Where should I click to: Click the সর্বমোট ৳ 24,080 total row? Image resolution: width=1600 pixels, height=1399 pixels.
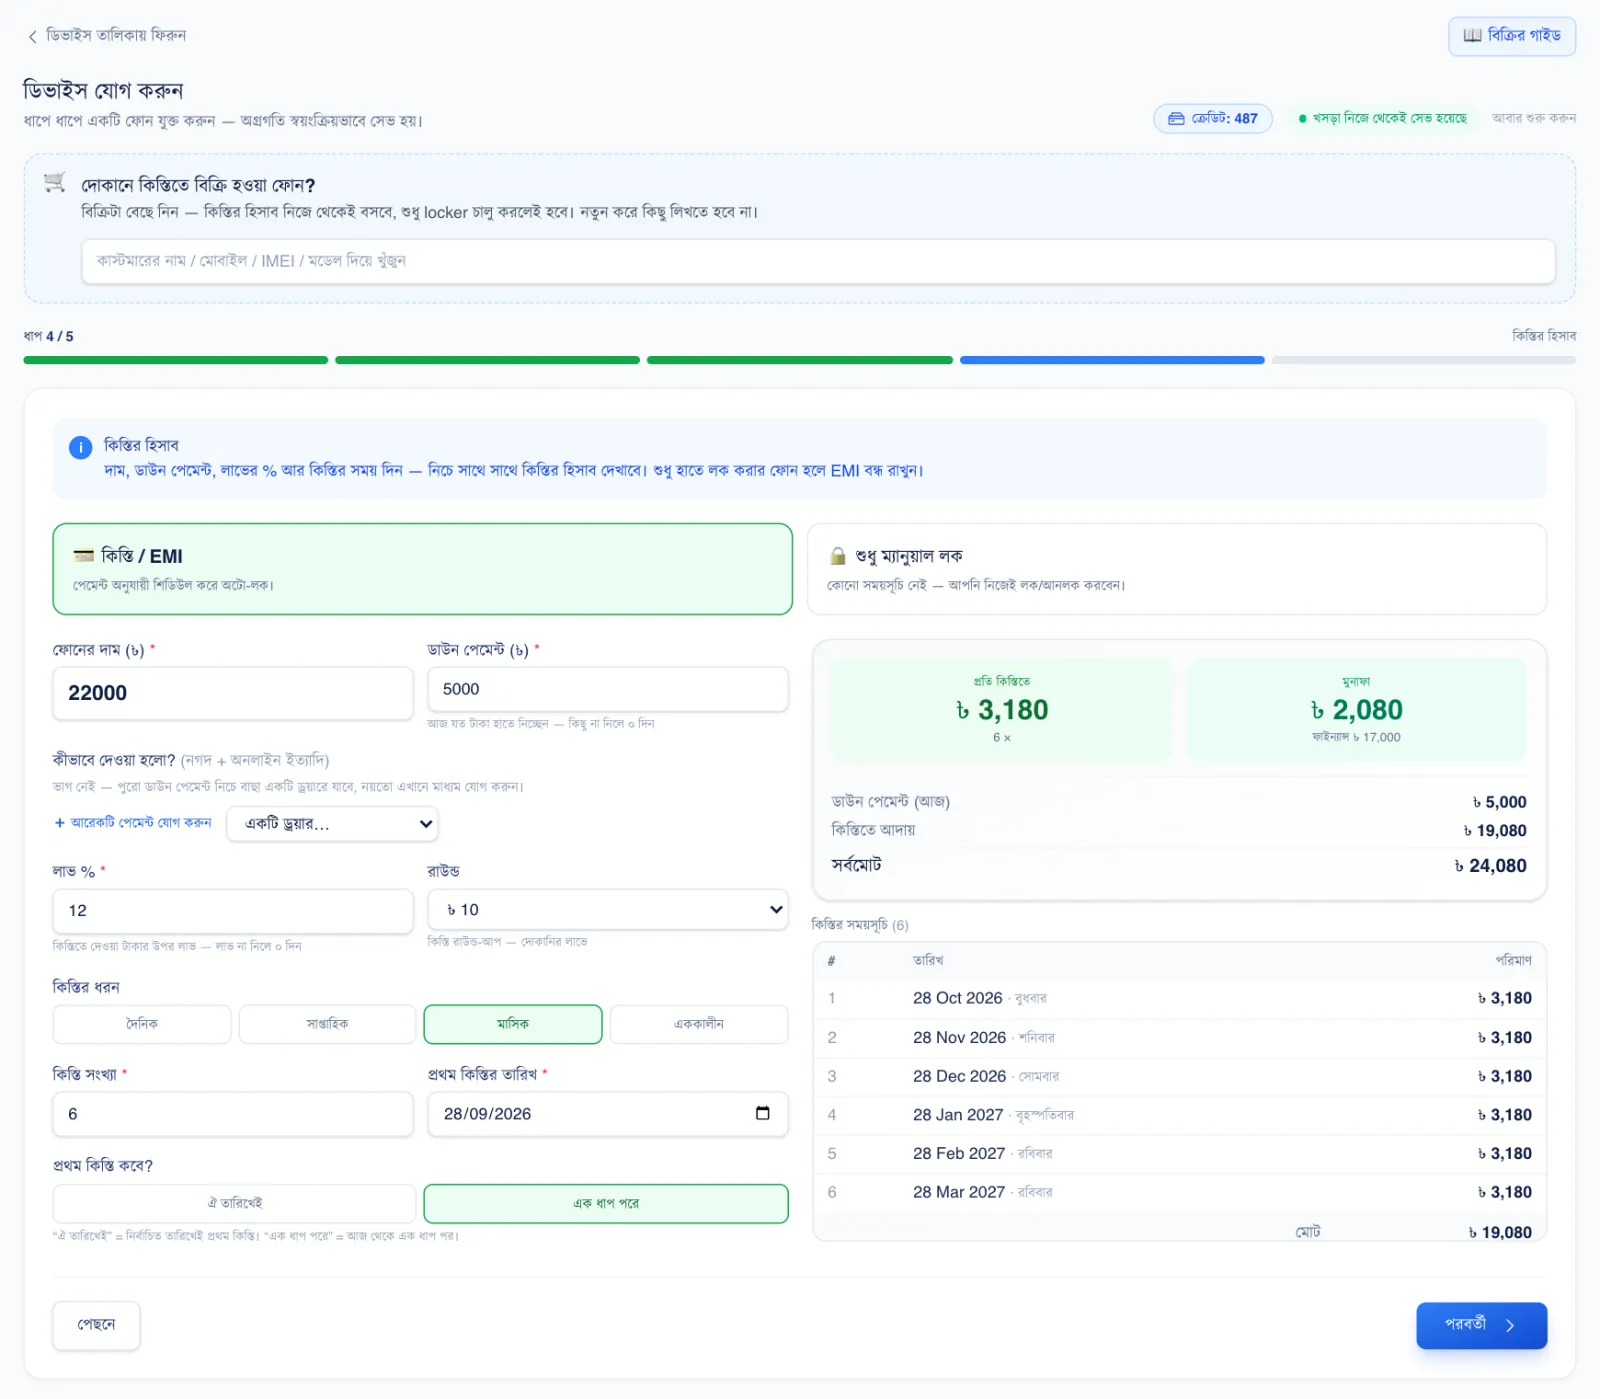coord(1179,866)
